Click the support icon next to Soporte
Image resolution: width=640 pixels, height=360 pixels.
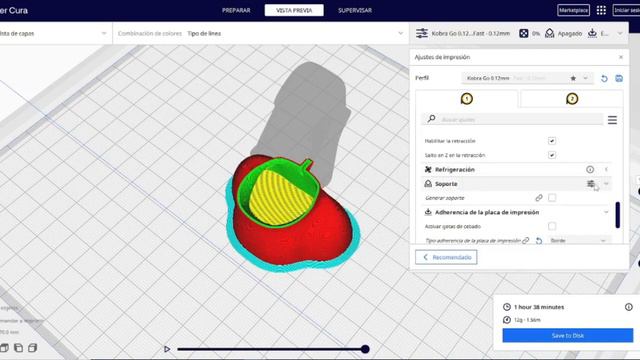(x=428, y=184)
